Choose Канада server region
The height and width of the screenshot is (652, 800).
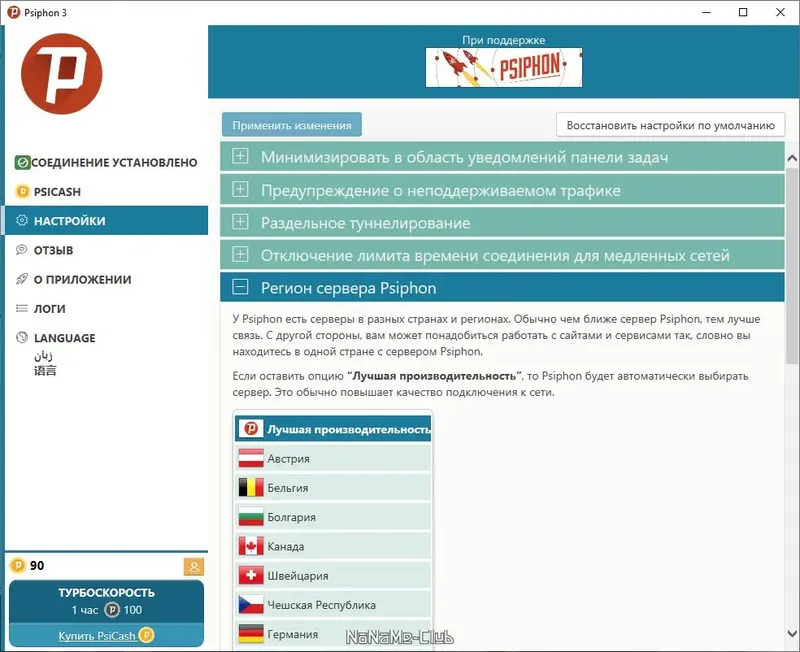coord(333,546)
